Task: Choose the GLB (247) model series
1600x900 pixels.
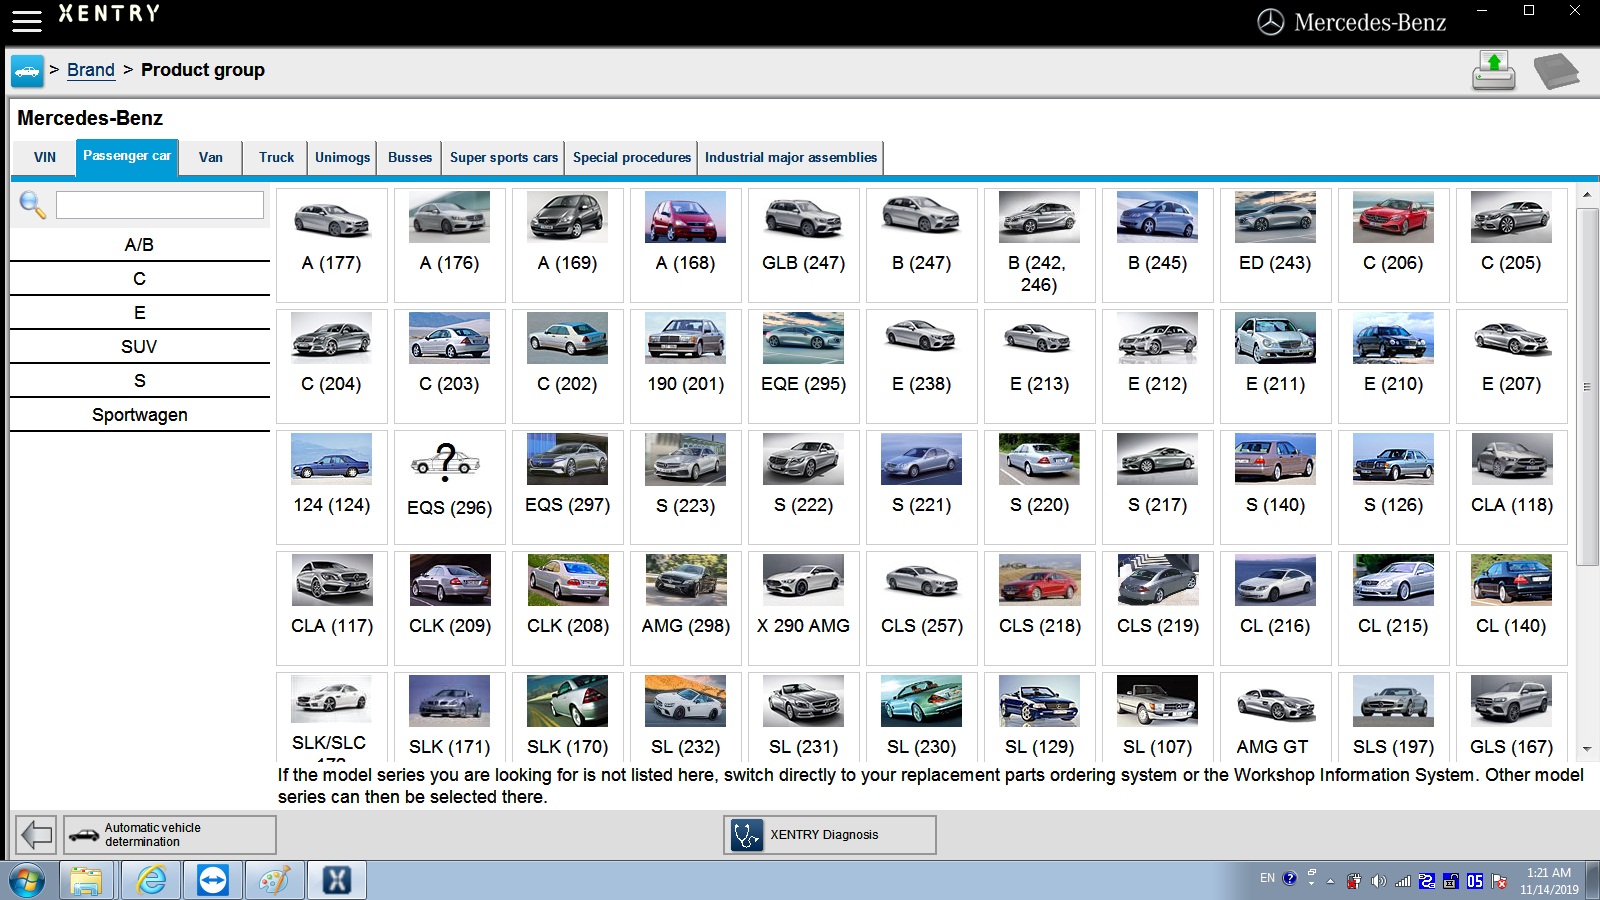Action: point(804,245)
